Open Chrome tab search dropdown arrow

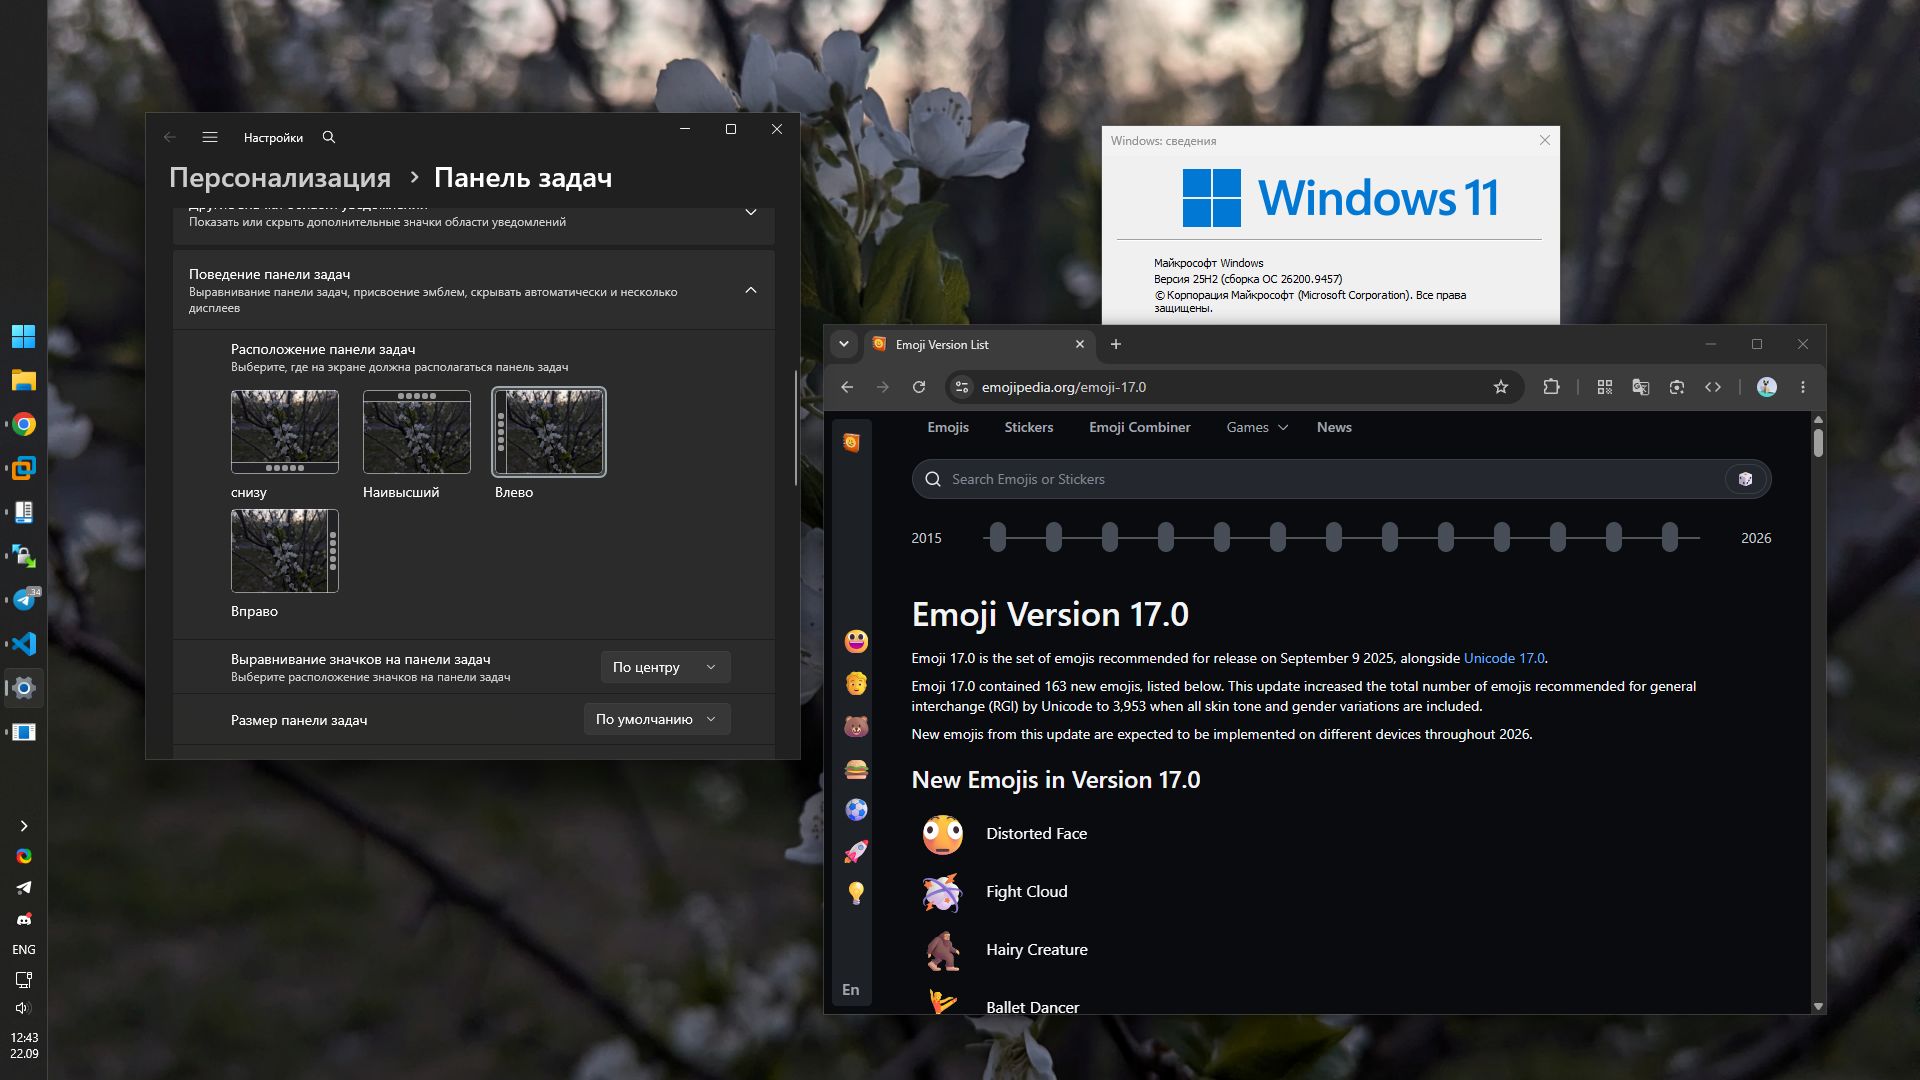coord(844,344)
